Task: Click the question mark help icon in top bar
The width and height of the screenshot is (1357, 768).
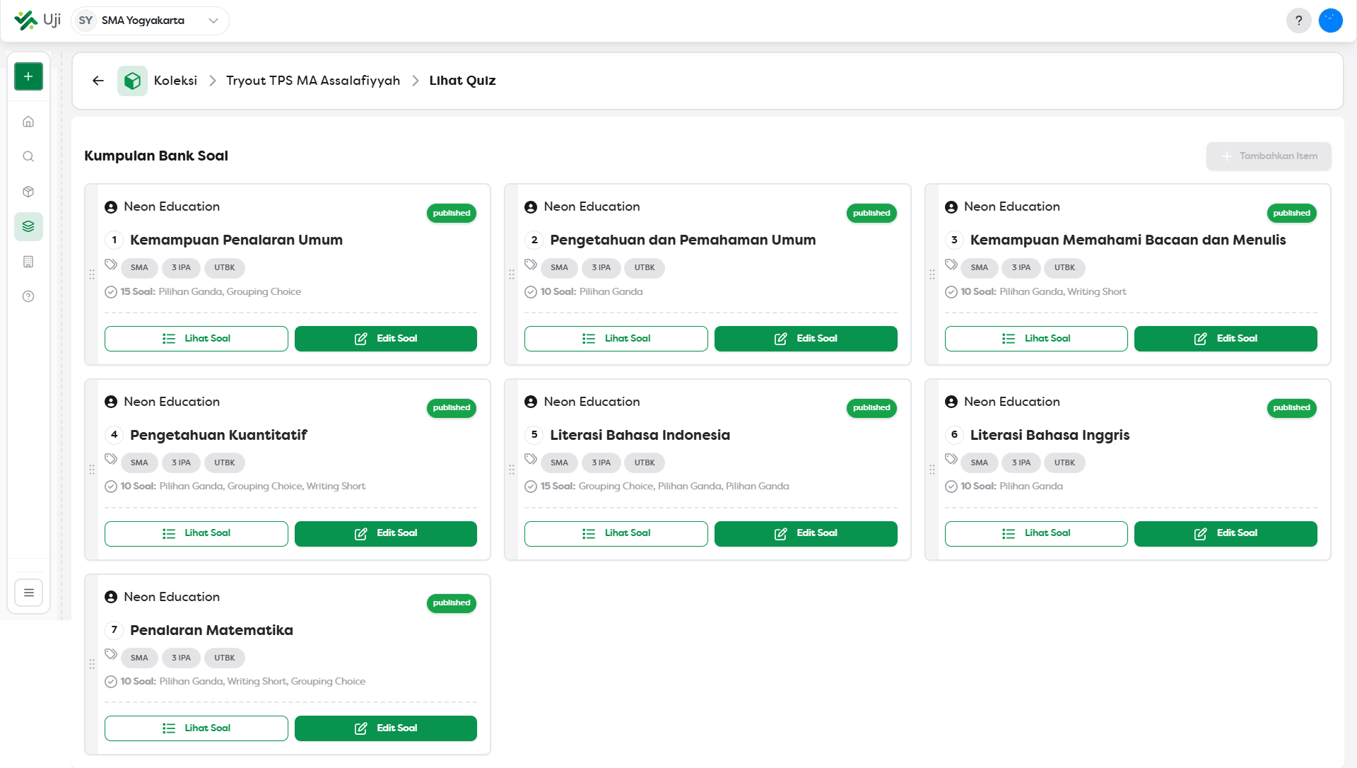Action: tap(1298, 21)
